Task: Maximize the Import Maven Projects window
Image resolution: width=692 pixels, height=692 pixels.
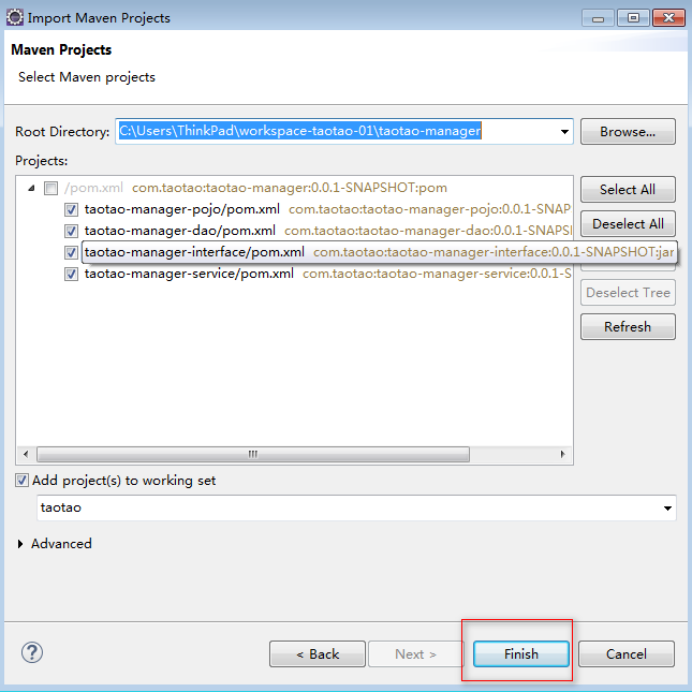Action: (633, 18)
